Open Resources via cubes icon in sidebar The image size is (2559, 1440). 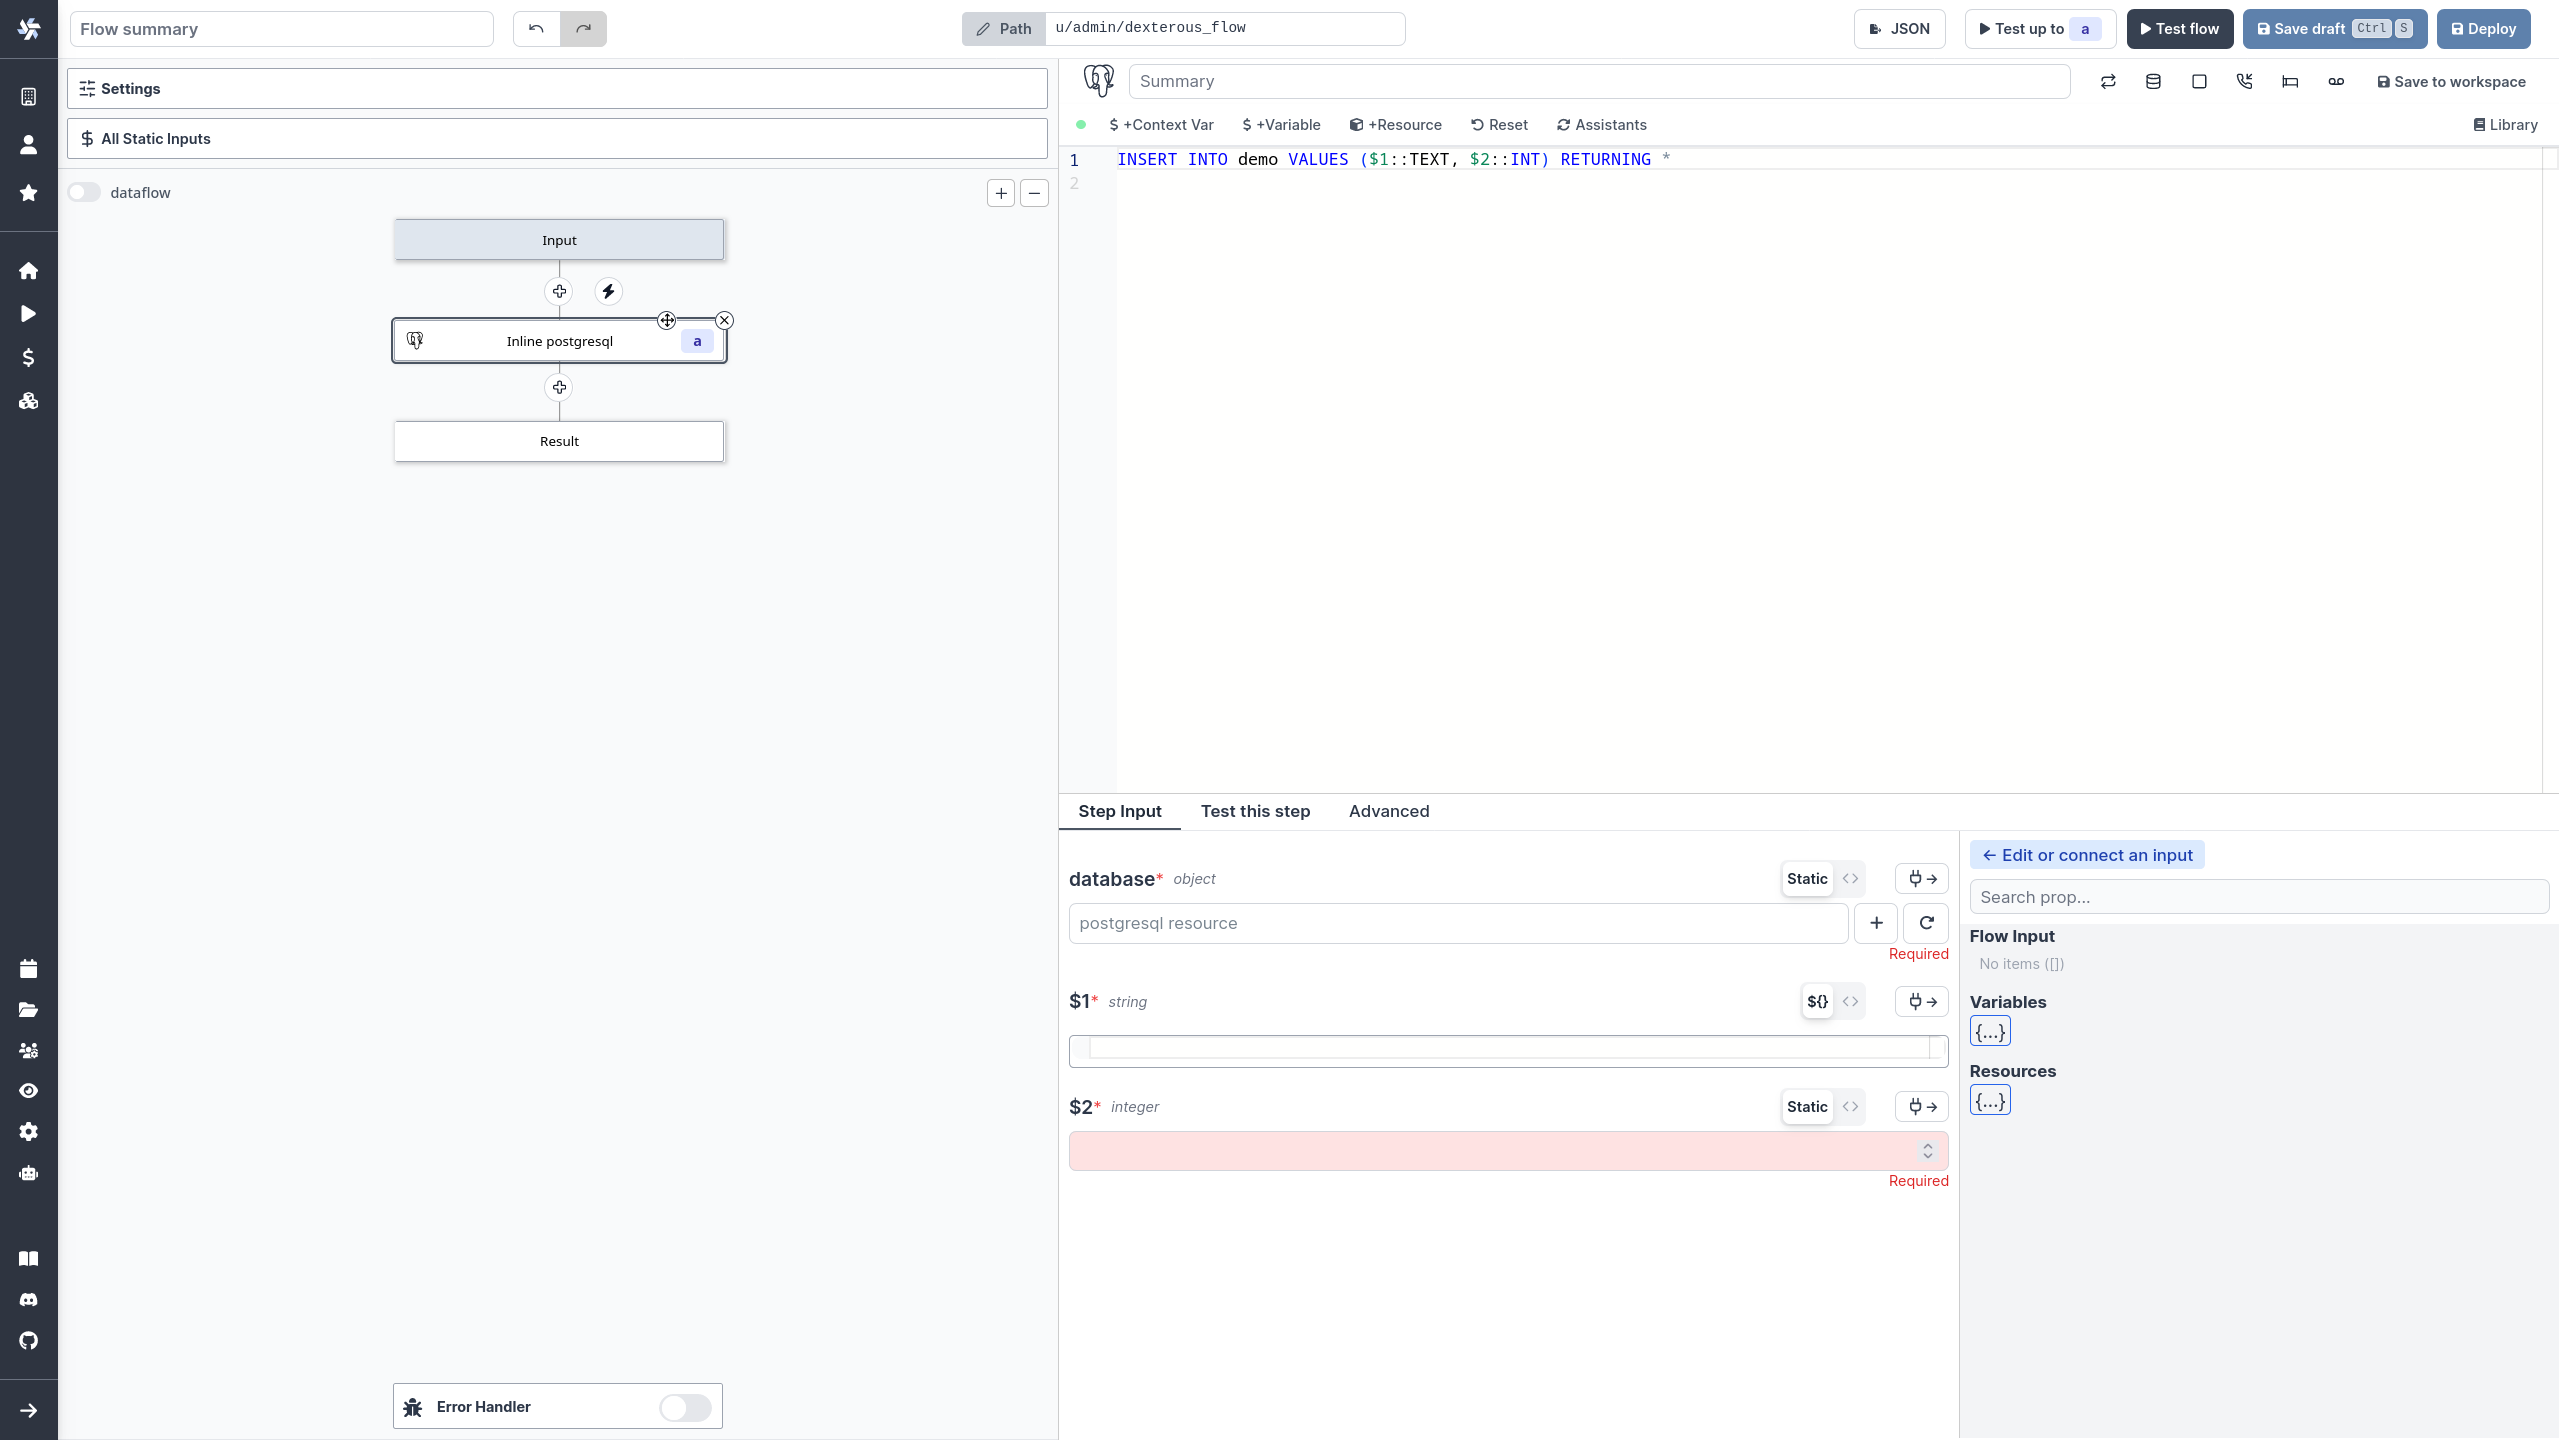29,401
